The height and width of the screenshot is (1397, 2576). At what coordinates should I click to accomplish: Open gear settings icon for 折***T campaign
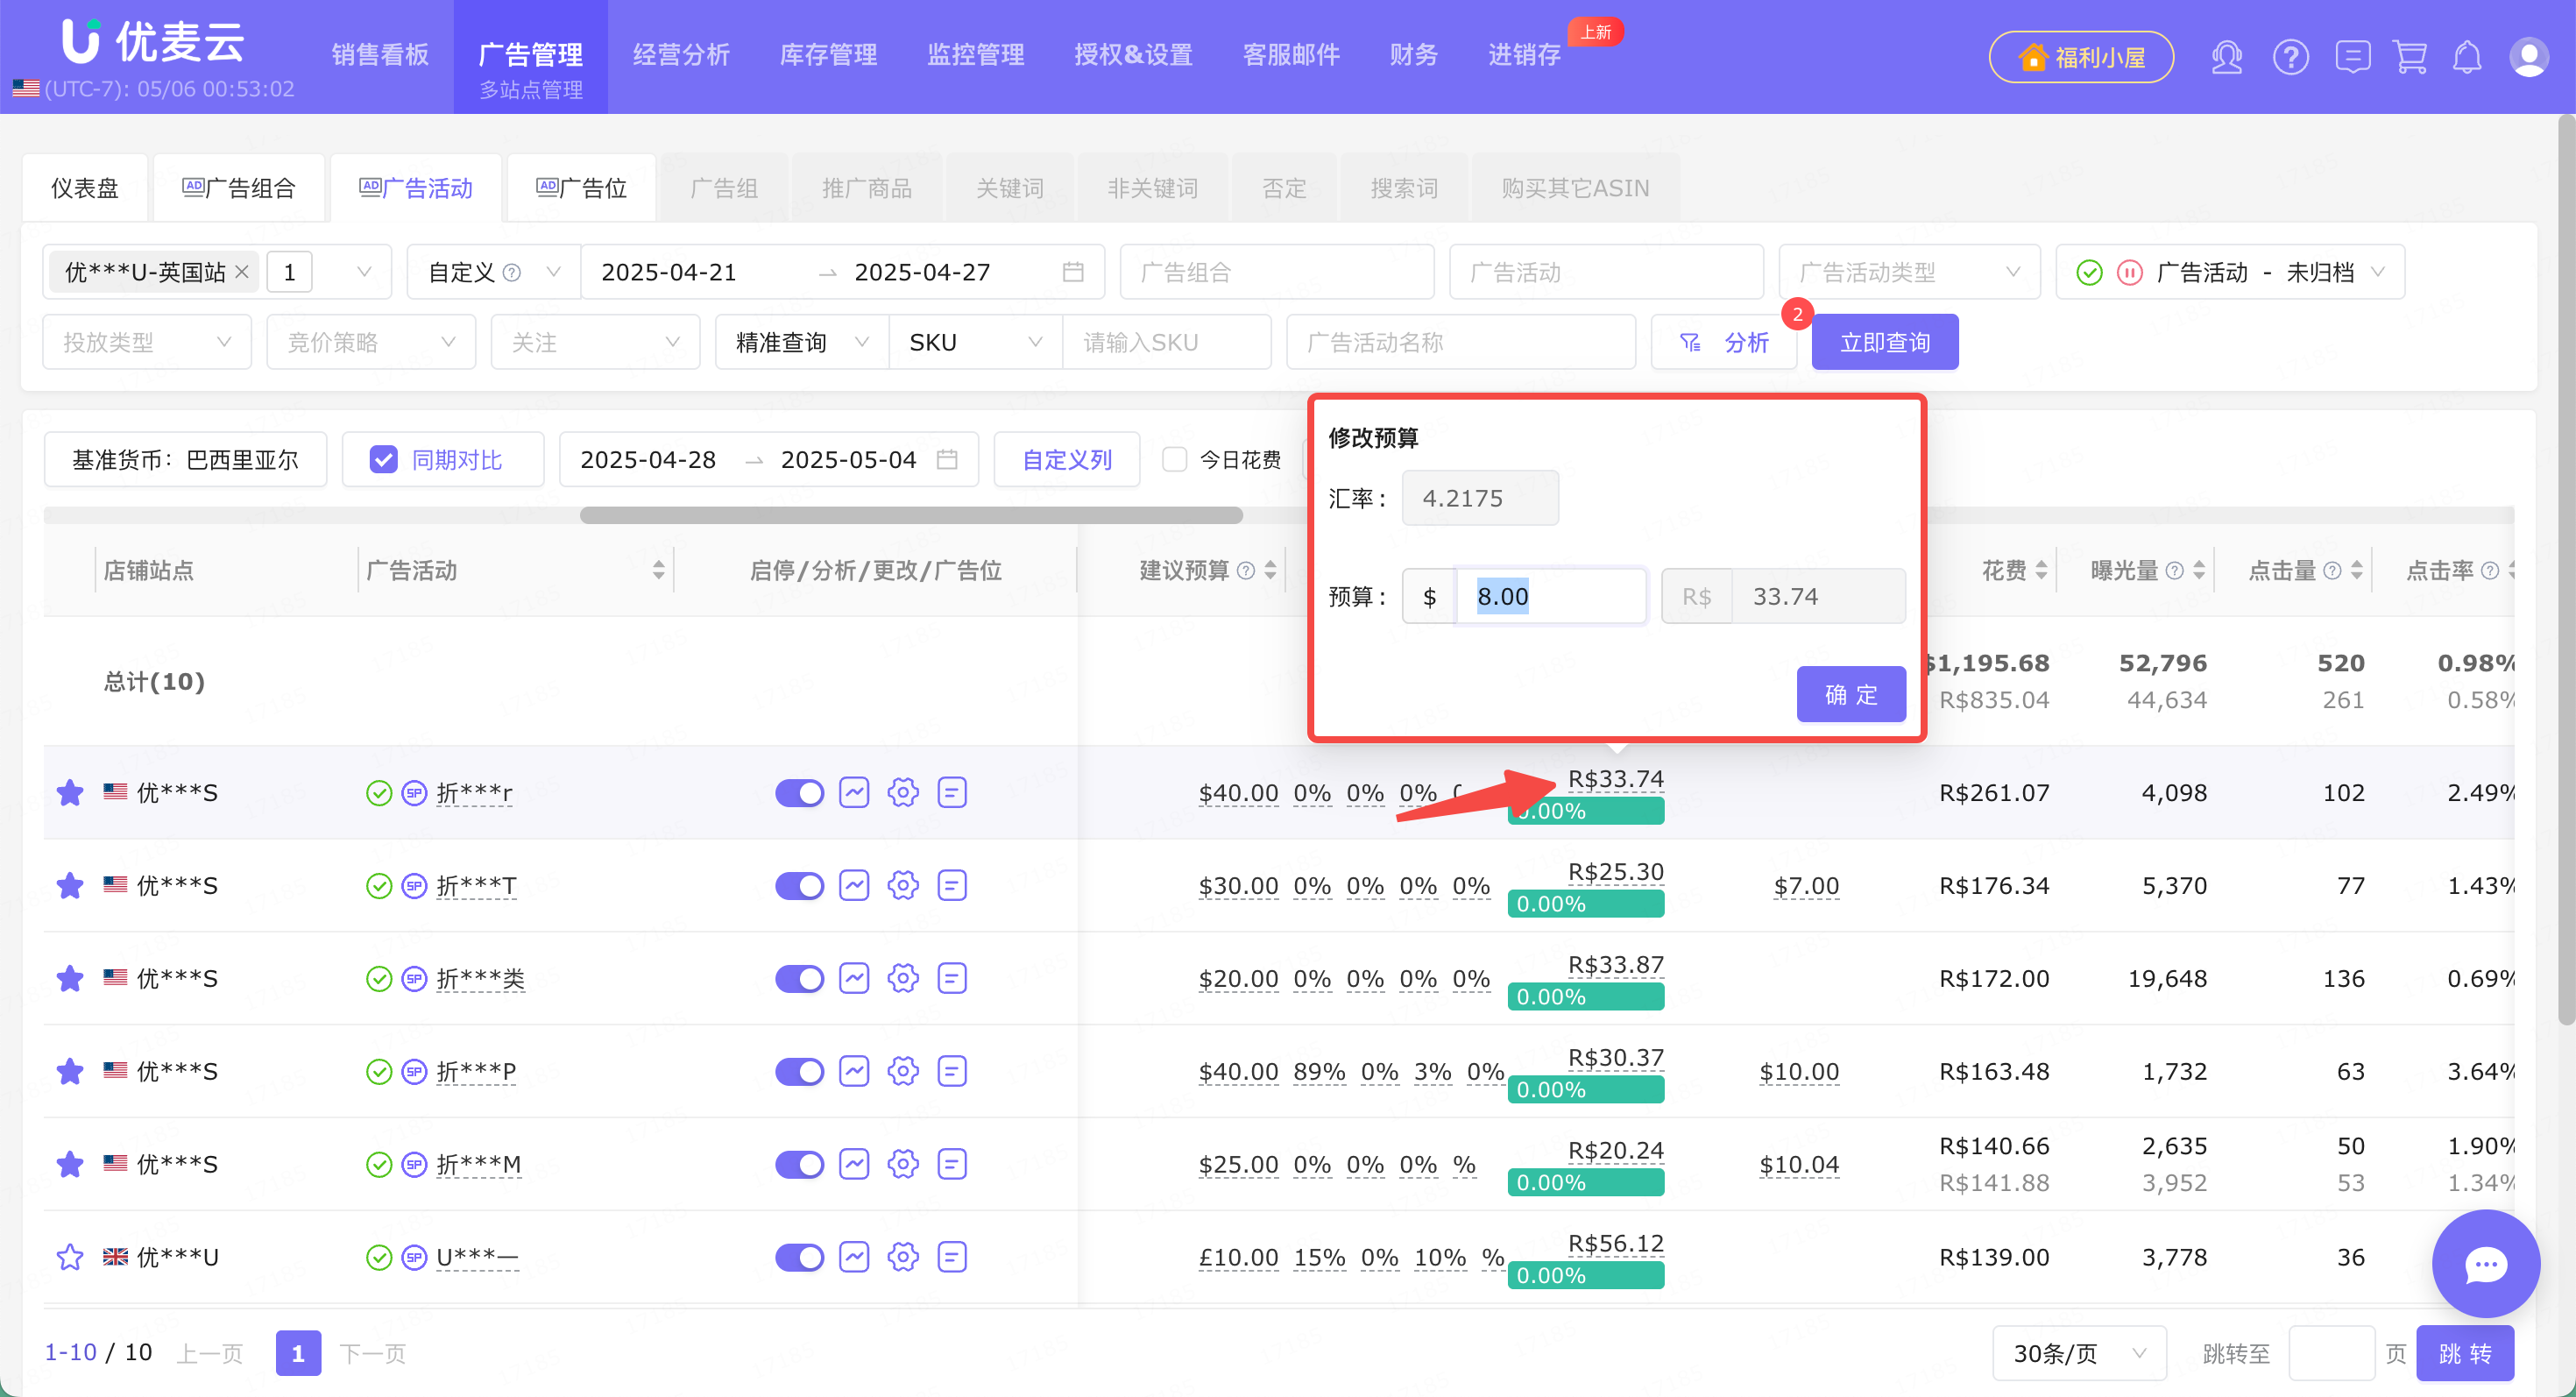click(903, 885)
